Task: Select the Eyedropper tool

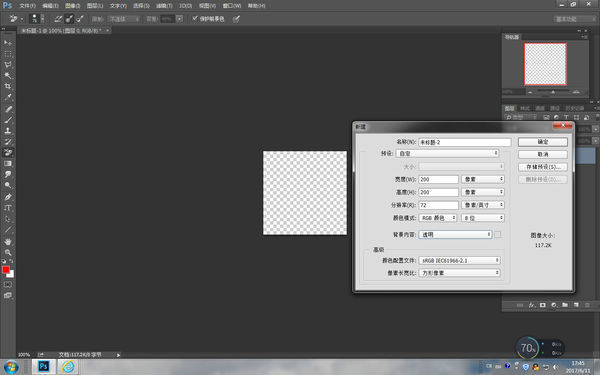Action: [8, 97]
